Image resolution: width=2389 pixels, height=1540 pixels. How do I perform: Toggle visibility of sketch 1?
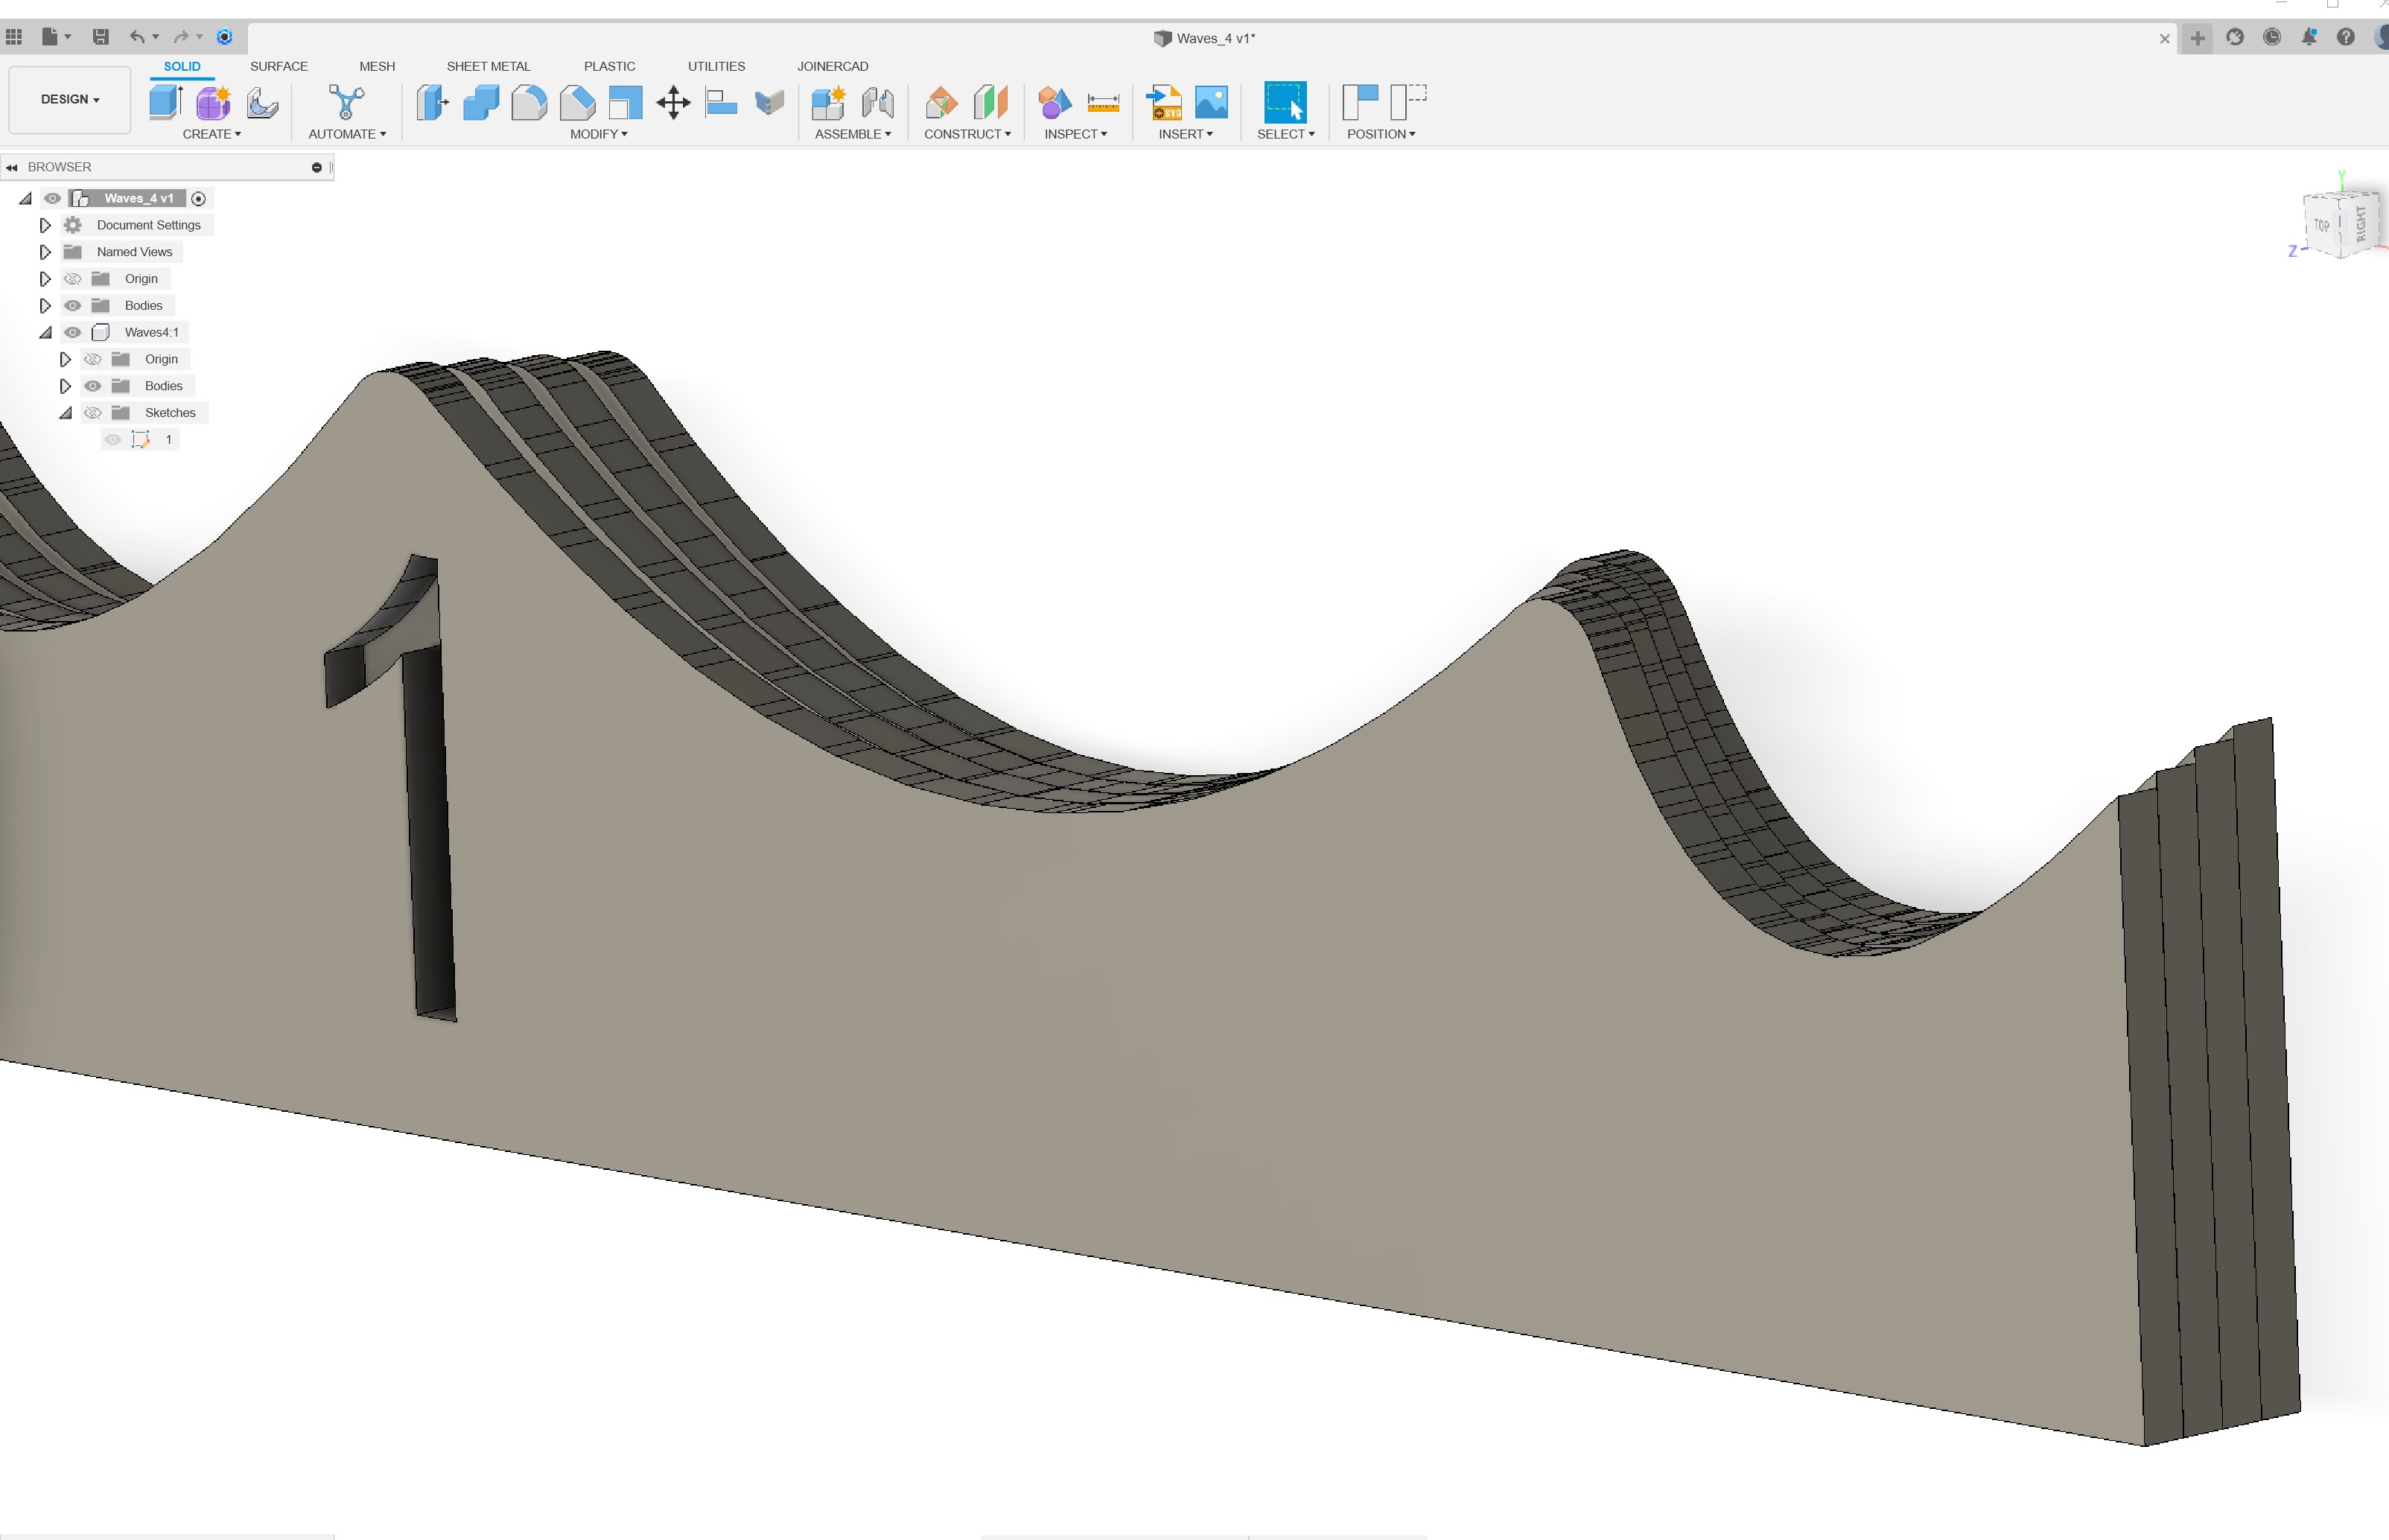point(112,439)
